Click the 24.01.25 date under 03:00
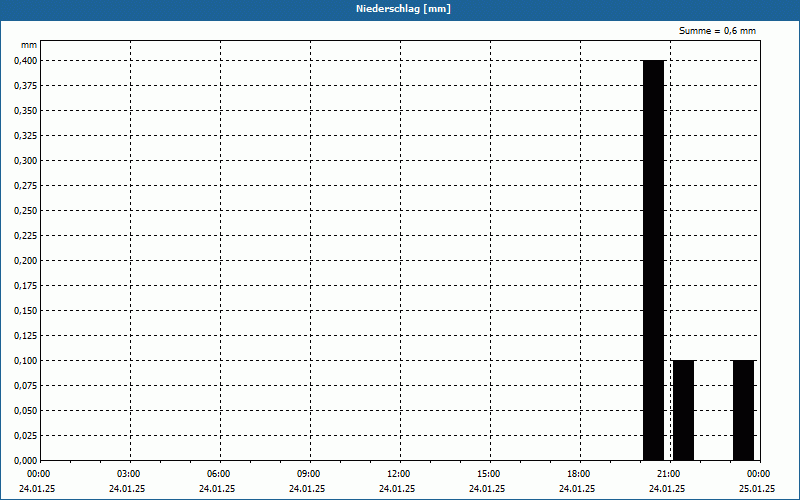This screenshot has height=500, width=800. (127, 489)
